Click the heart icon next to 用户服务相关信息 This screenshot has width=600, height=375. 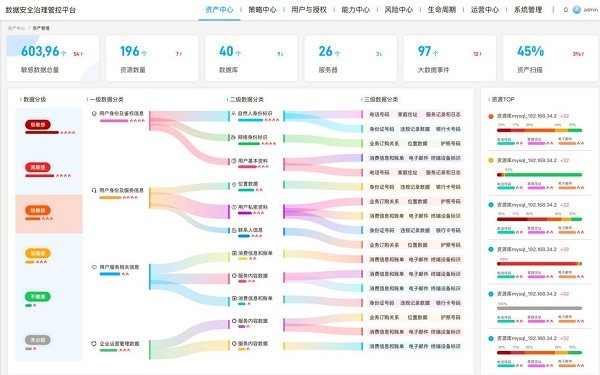pyautogui.click(x=94, y=267)
